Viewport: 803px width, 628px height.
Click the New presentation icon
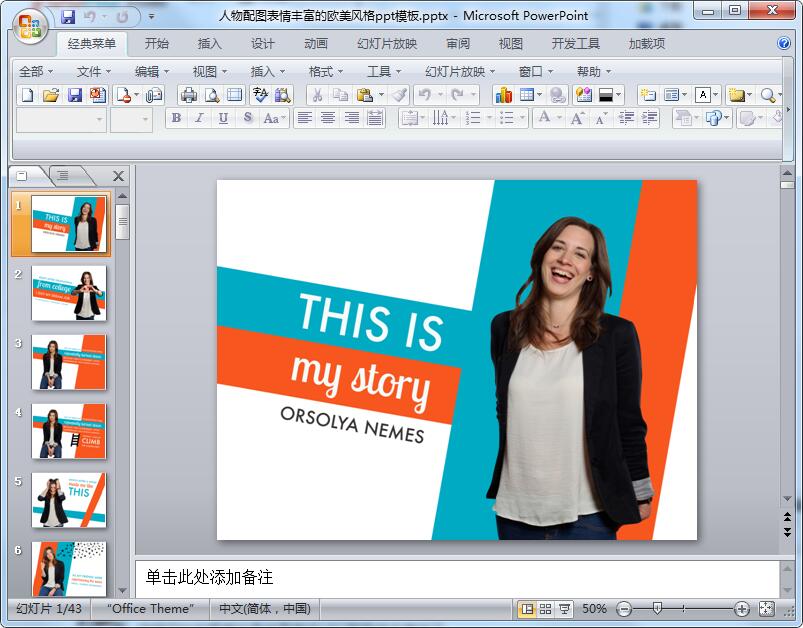pyautogui.click(x=28, y=95)
